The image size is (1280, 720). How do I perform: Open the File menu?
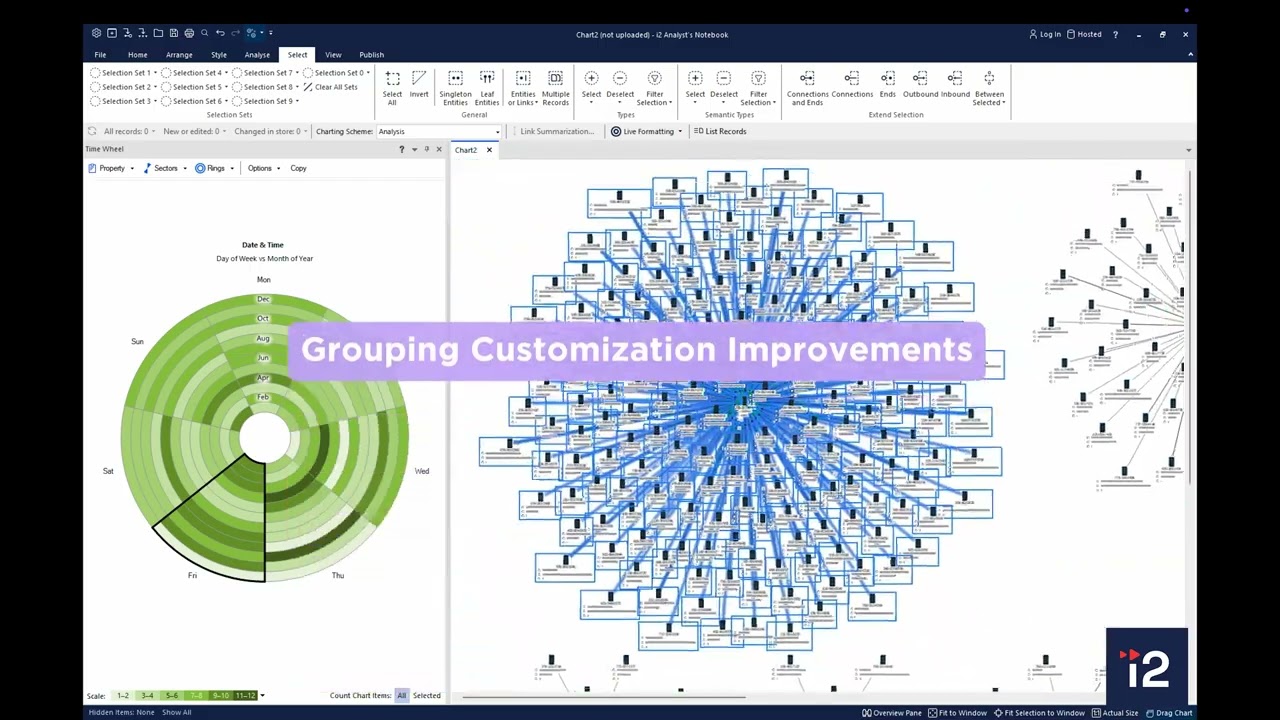tap(100, 55)
